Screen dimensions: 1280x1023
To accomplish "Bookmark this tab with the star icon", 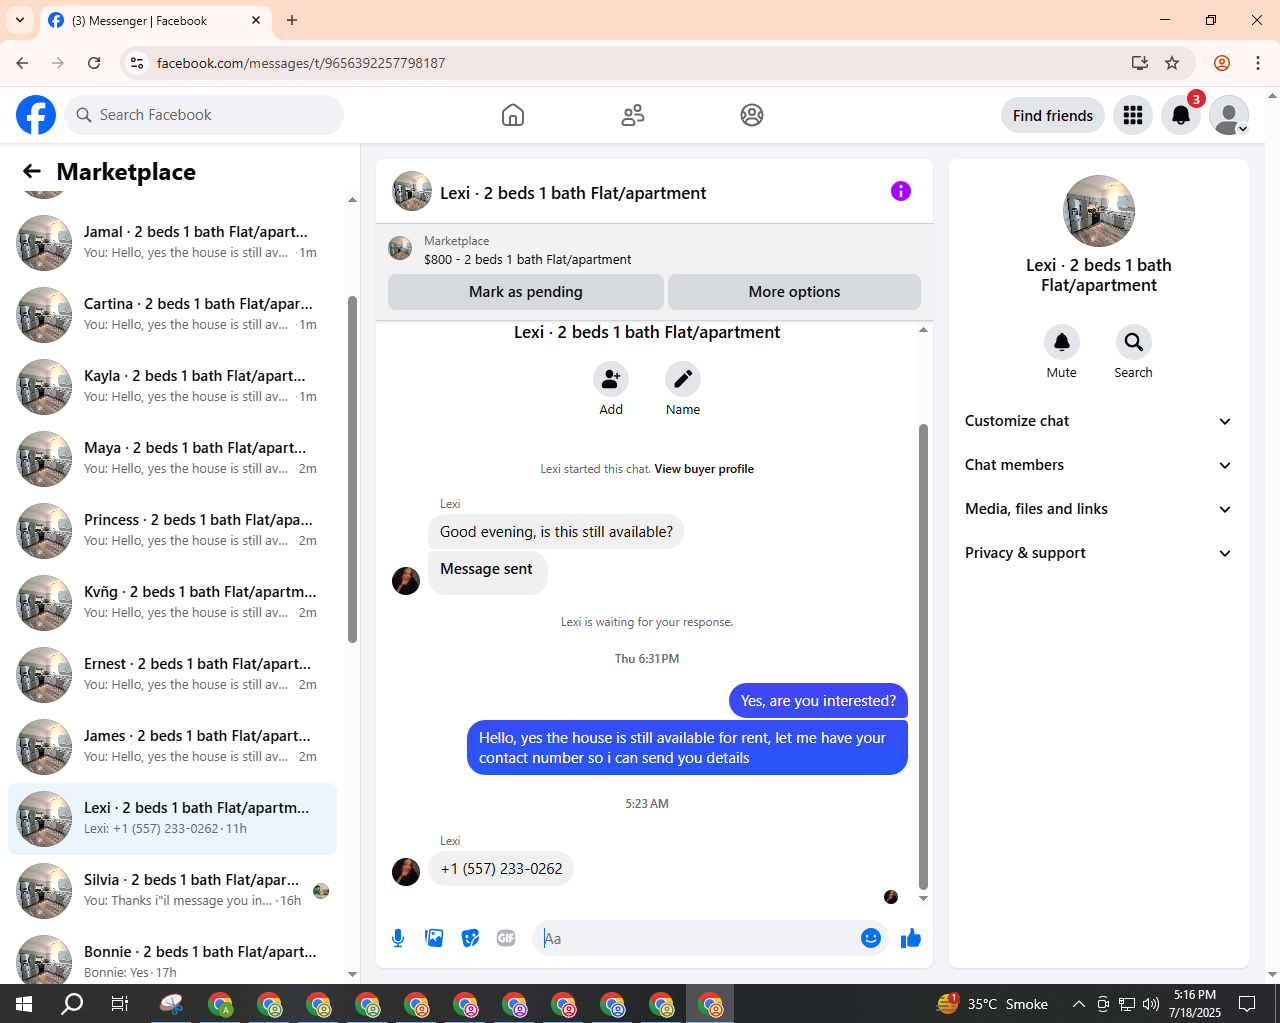I will pyautogui.click(x=1172, y=63).
